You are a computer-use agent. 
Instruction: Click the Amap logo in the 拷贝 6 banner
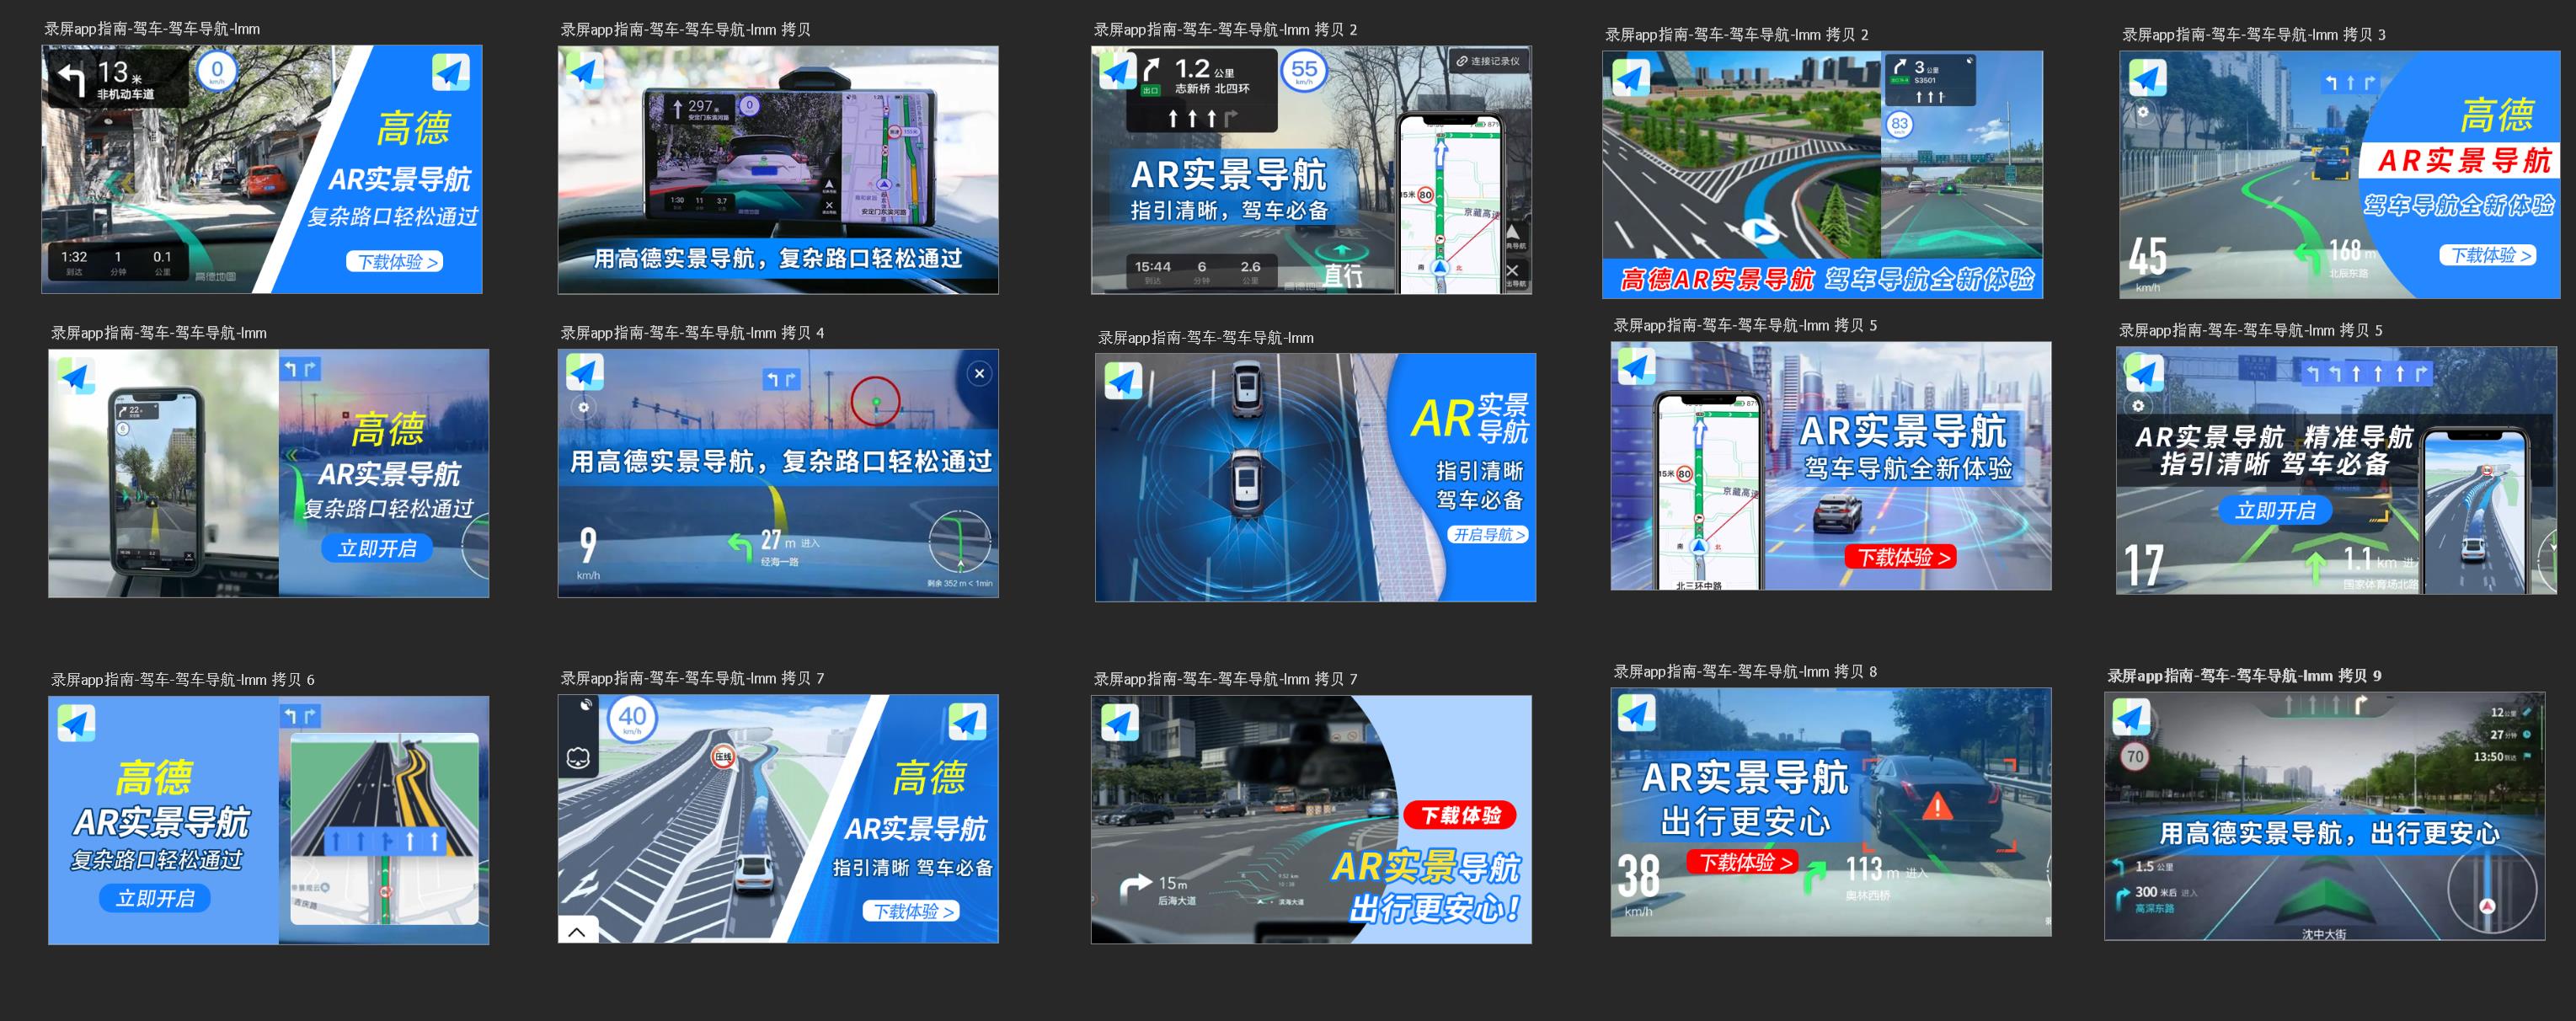tap(76, 722)
